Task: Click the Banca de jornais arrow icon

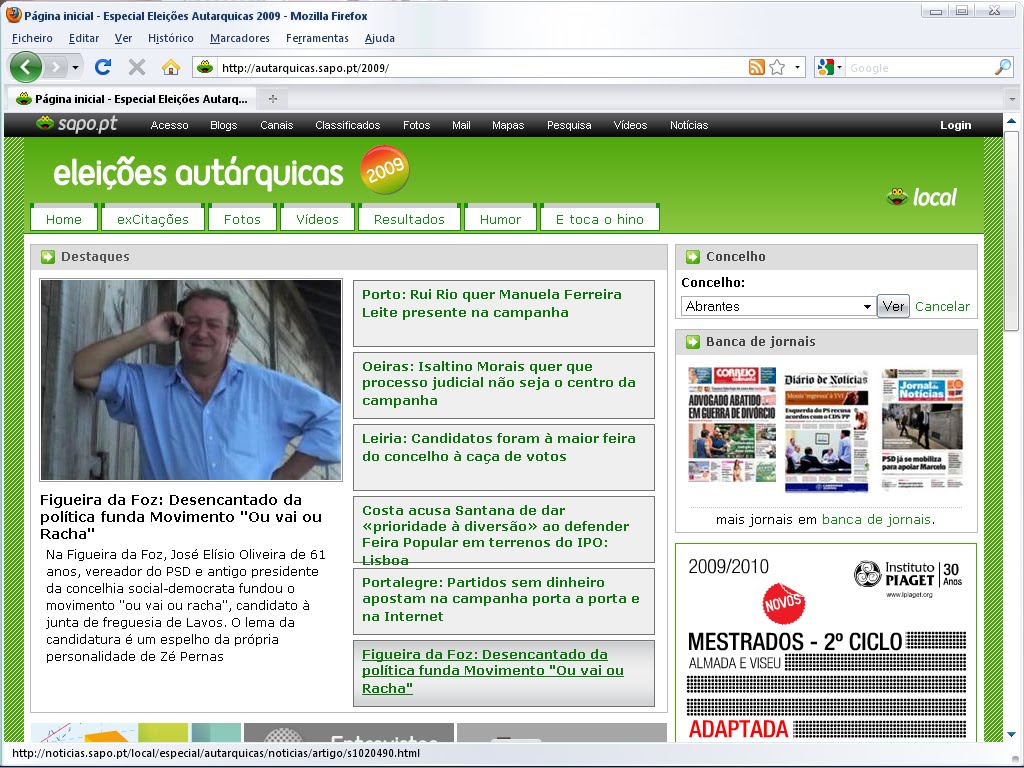Action: tap(692, 342)
